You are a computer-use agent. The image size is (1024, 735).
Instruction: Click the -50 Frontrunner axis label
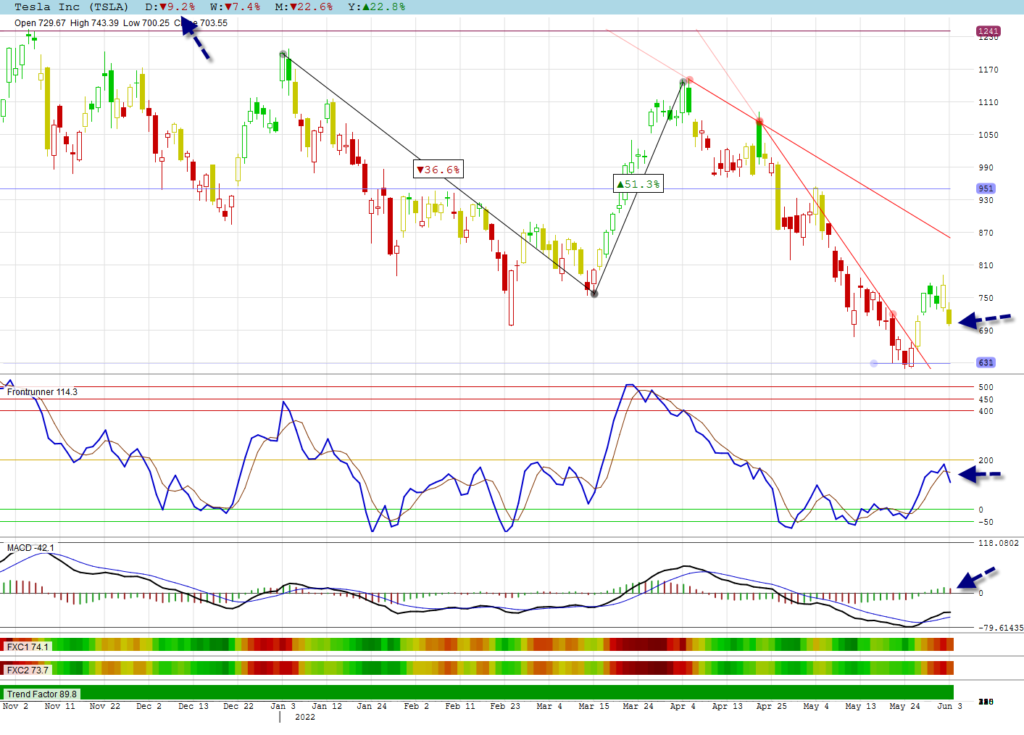point(985,522)
